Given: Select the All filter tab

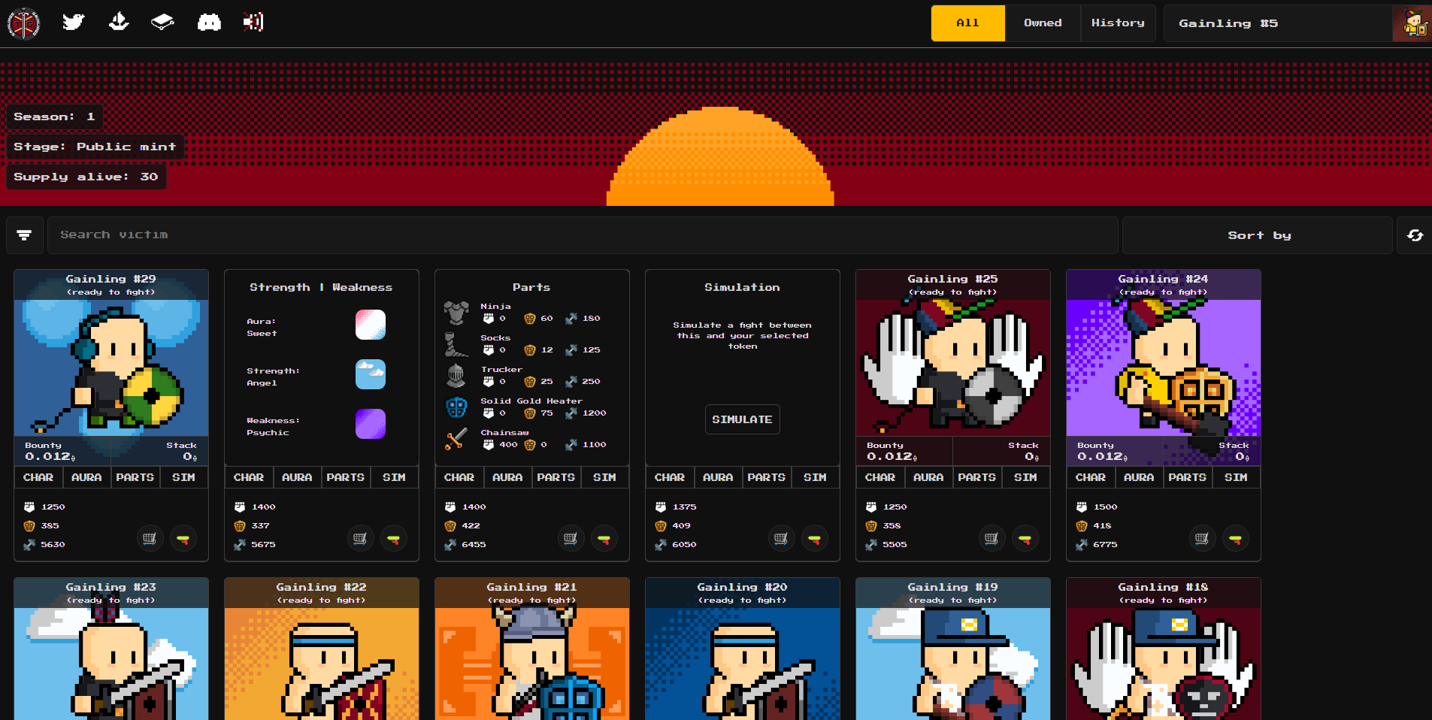Looking at the screenshot, I should (967, 23).
